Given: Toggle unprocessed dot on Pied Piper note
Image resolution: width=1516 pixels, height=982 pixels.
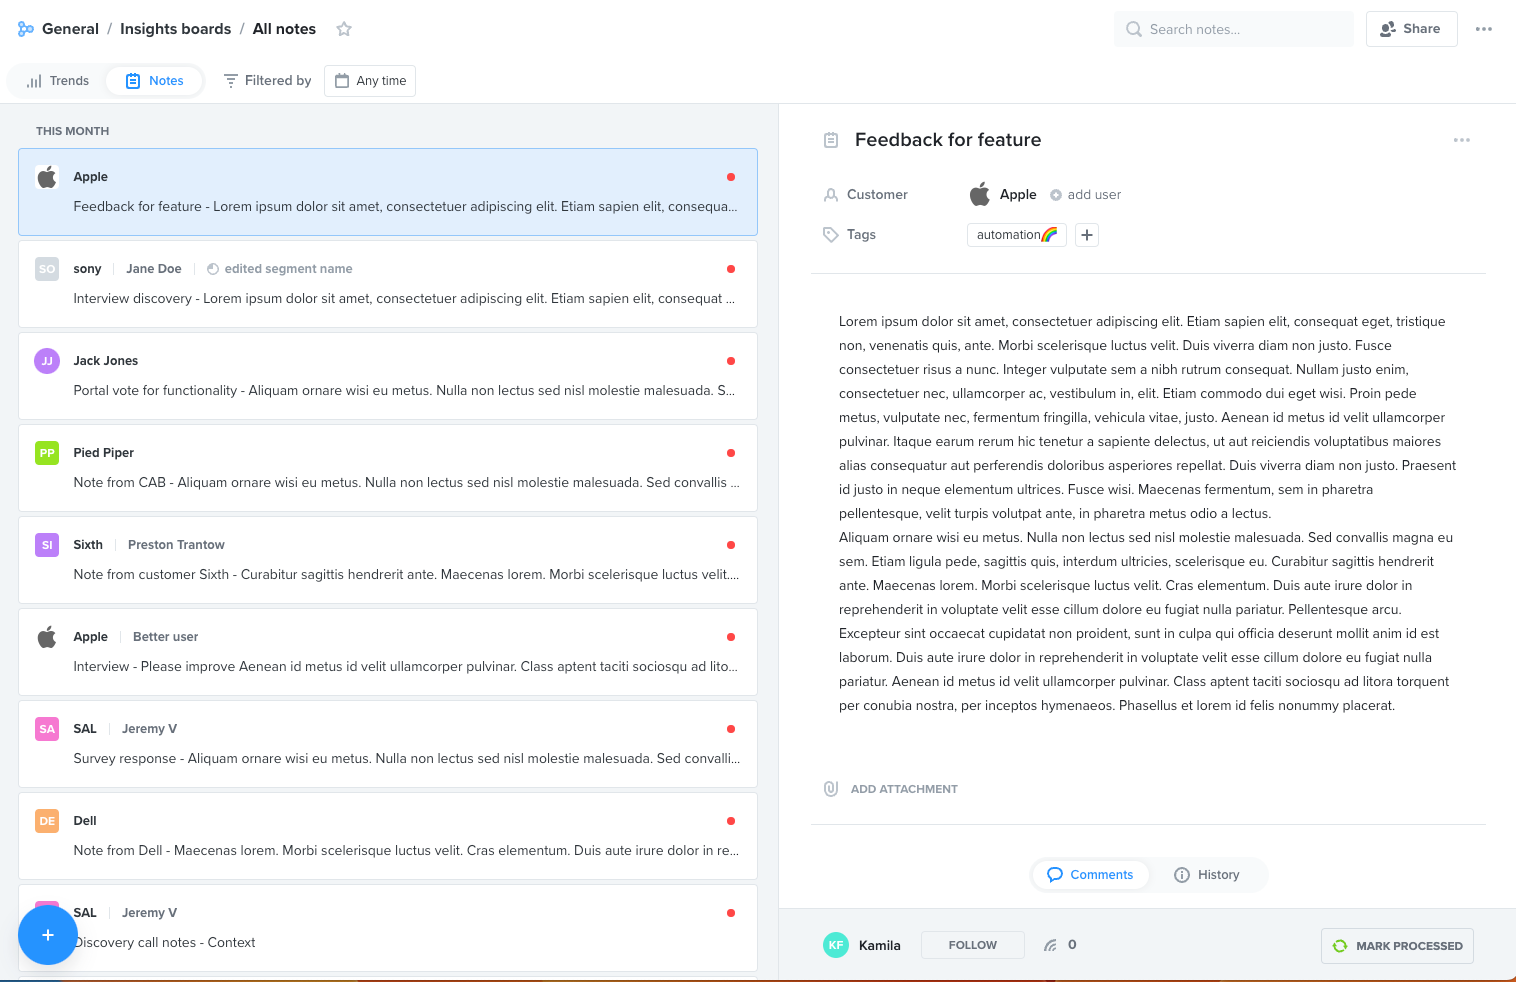Looking at the screenshot, I should tap(731, 453).
